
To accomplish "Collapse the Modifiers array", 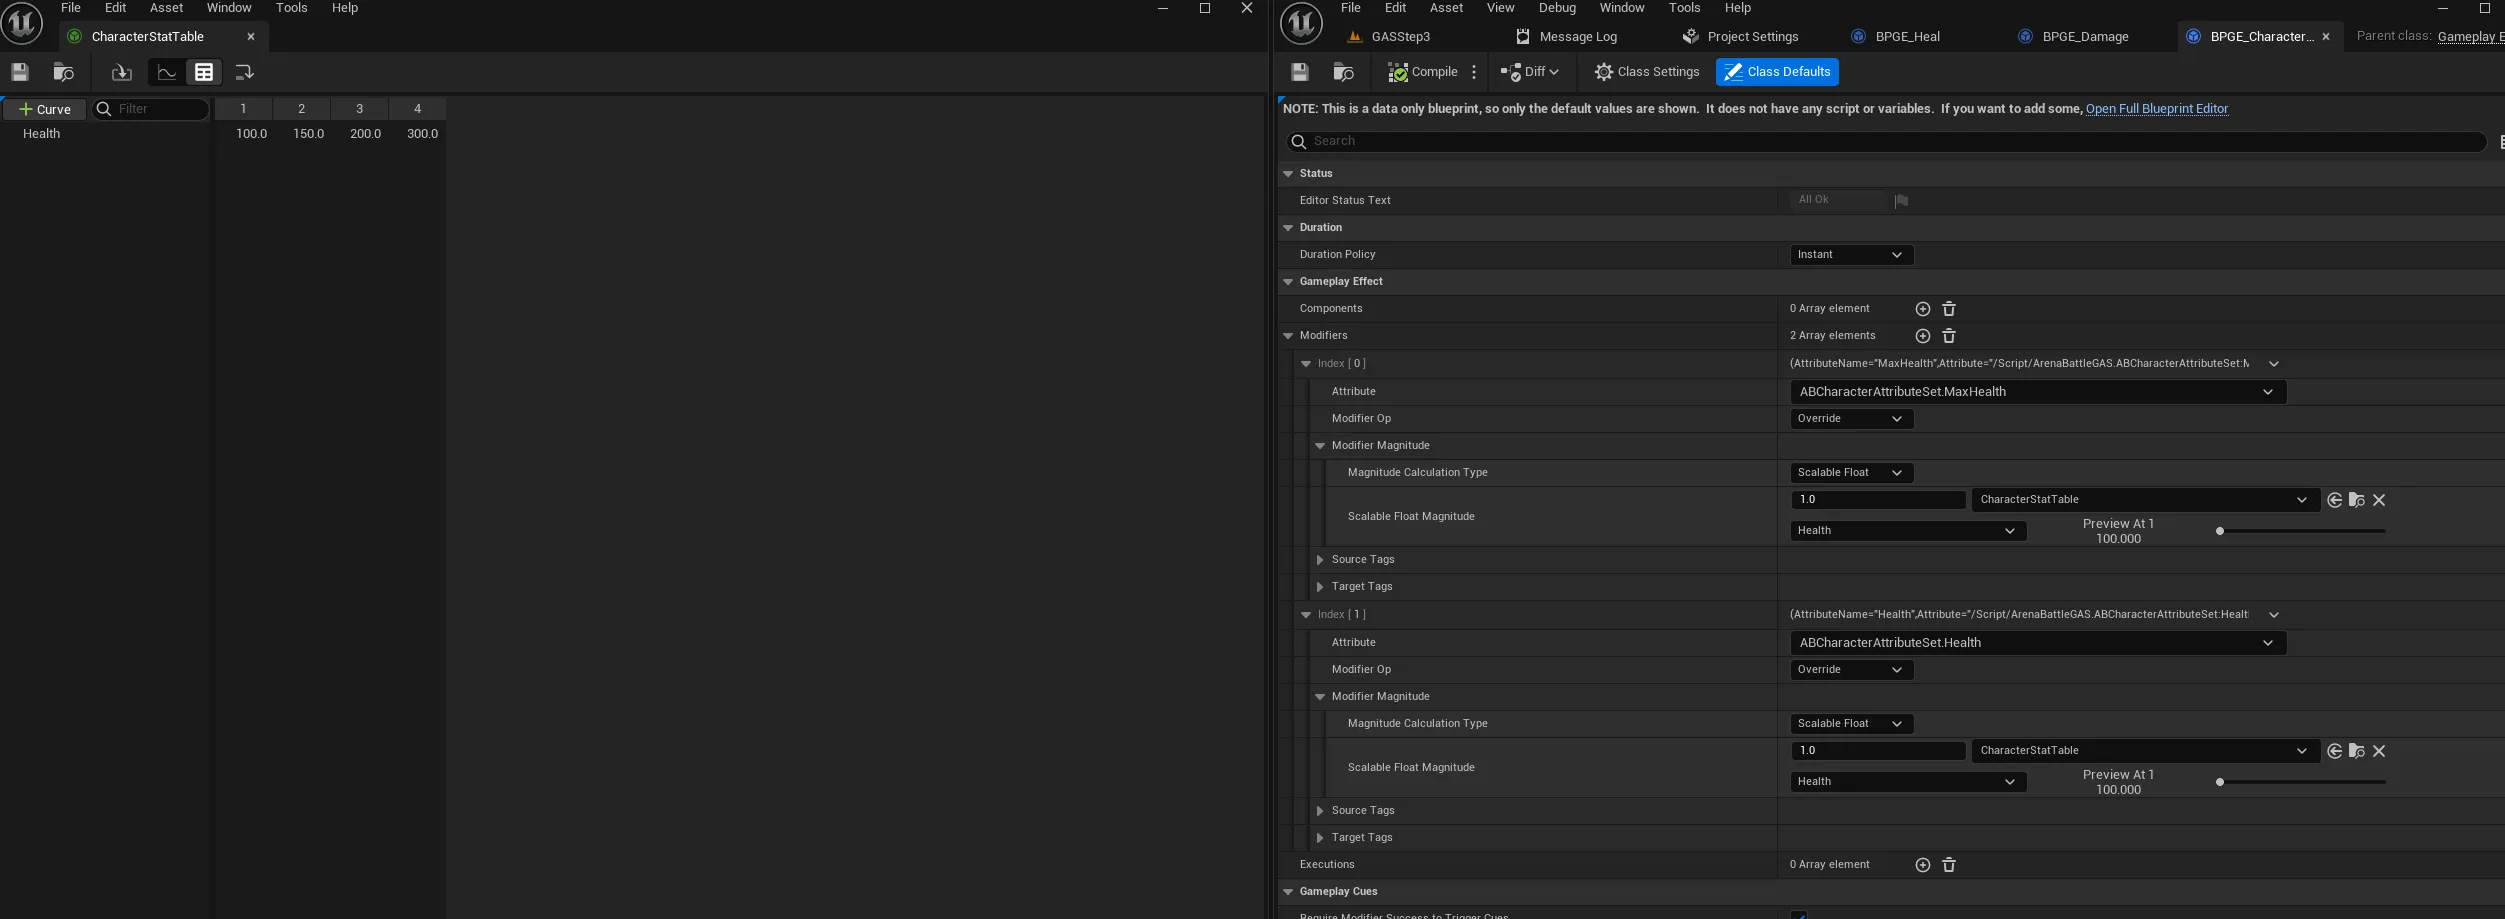I will 1288,336.
